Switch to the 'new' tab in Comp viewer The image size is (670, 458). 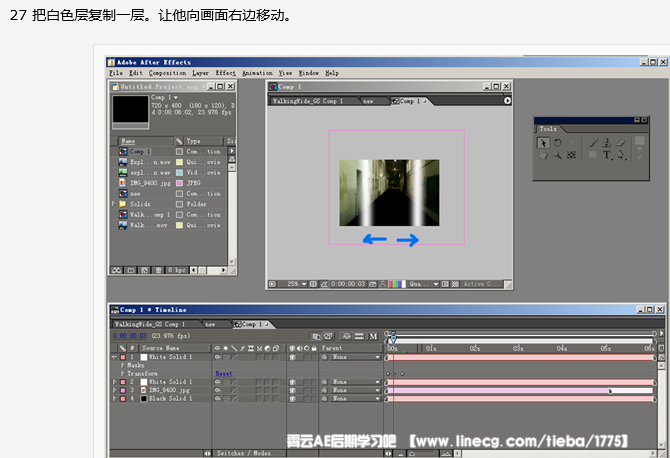pyautogui.click(x=368, y=101)
